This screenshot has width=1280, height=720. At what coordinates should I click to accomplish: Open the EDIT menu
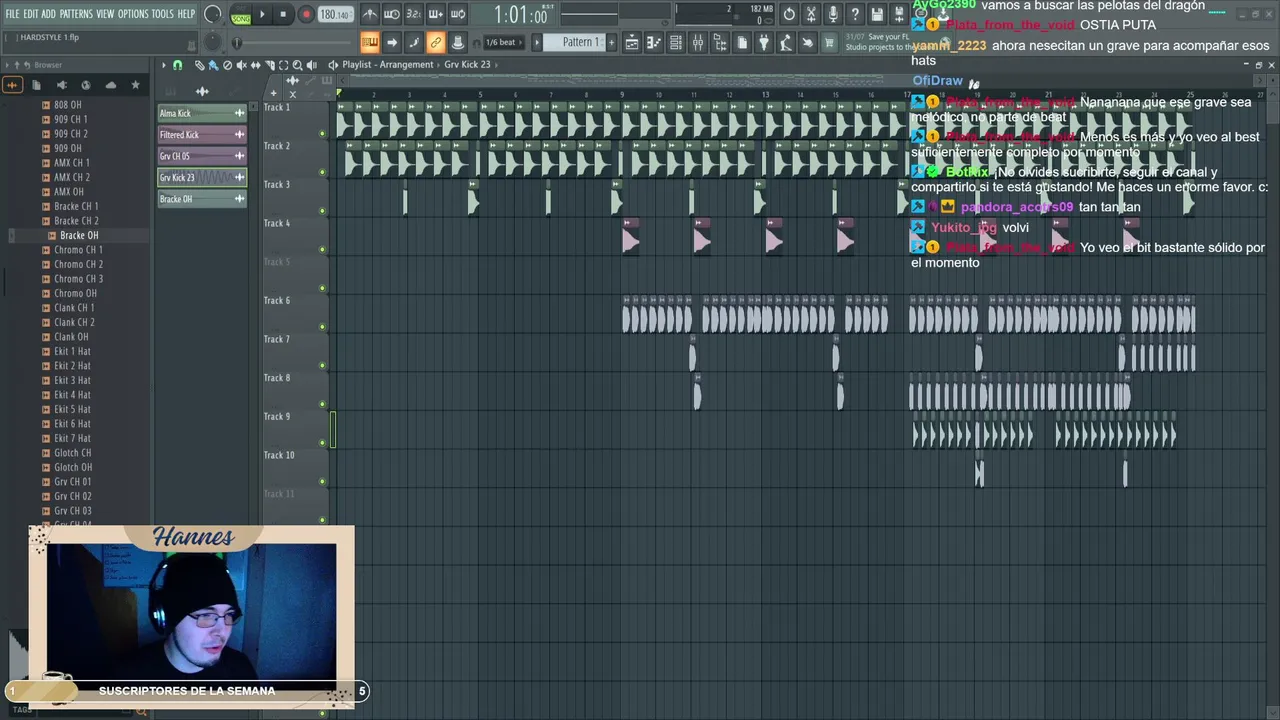31,14
